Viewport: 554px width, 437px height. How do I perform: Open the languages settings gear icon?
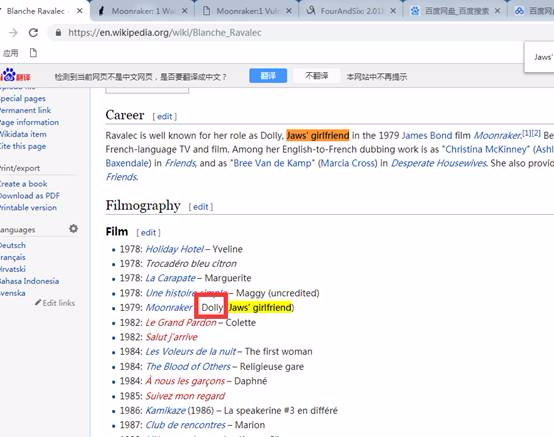tap(73, 229)
